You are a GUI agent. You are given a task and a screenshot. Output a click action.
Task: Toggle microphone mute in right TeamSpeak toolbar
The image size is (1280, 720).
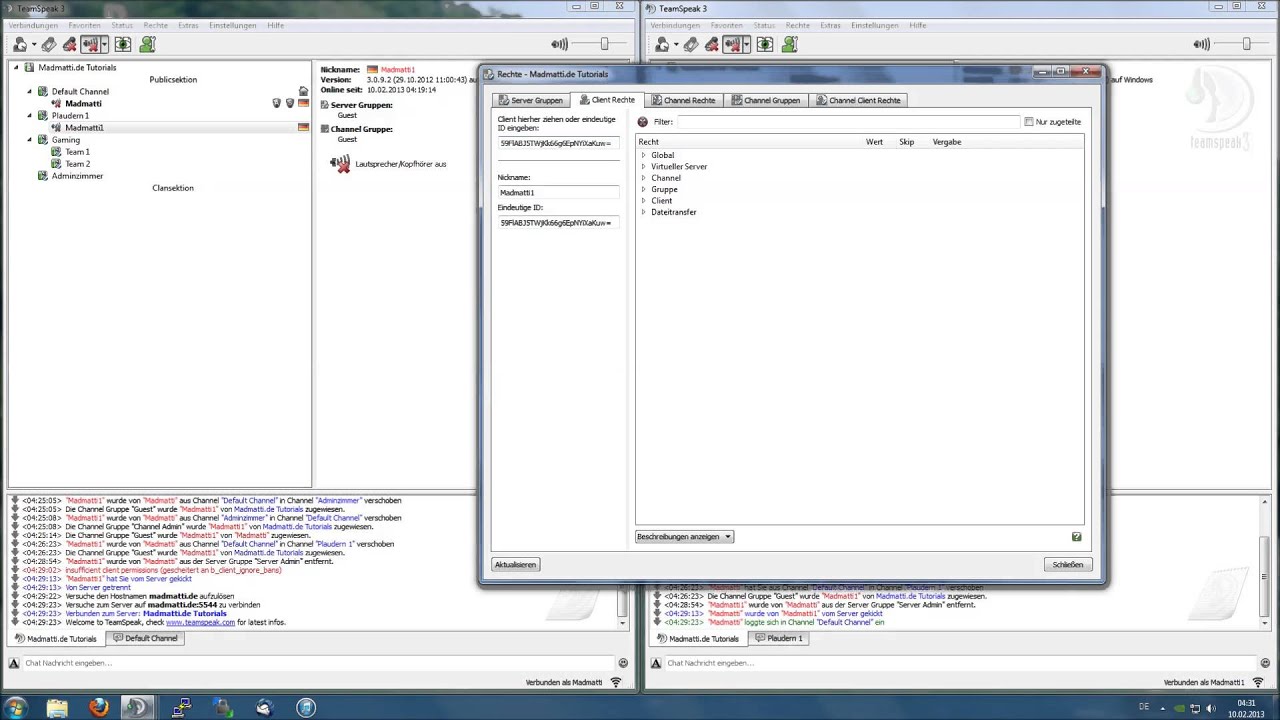(711, 44)
